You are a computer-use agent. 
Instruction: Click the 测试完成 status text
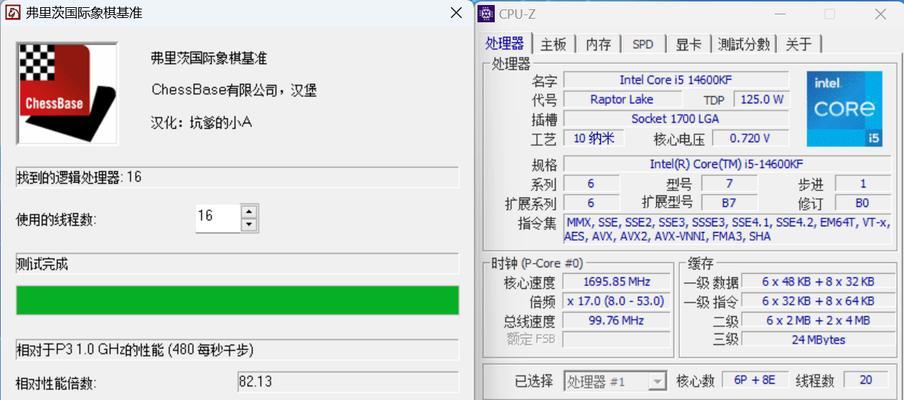coord(42,264)
